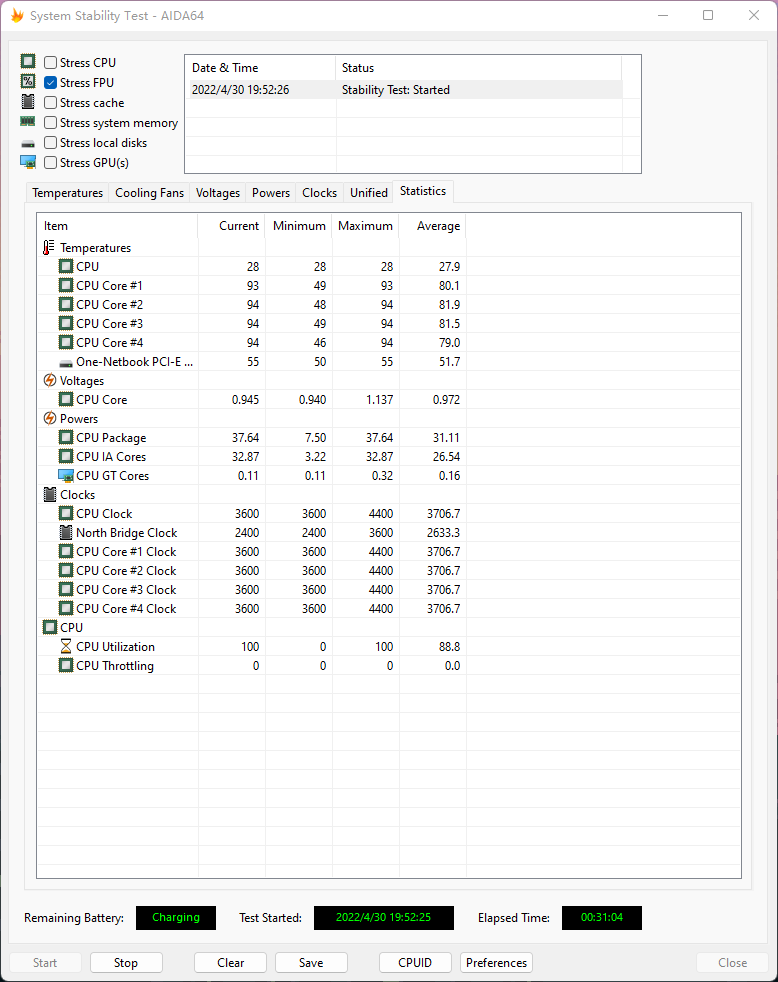Click the CPU IA Cores icon
The image size is (778, 982).
66,456
